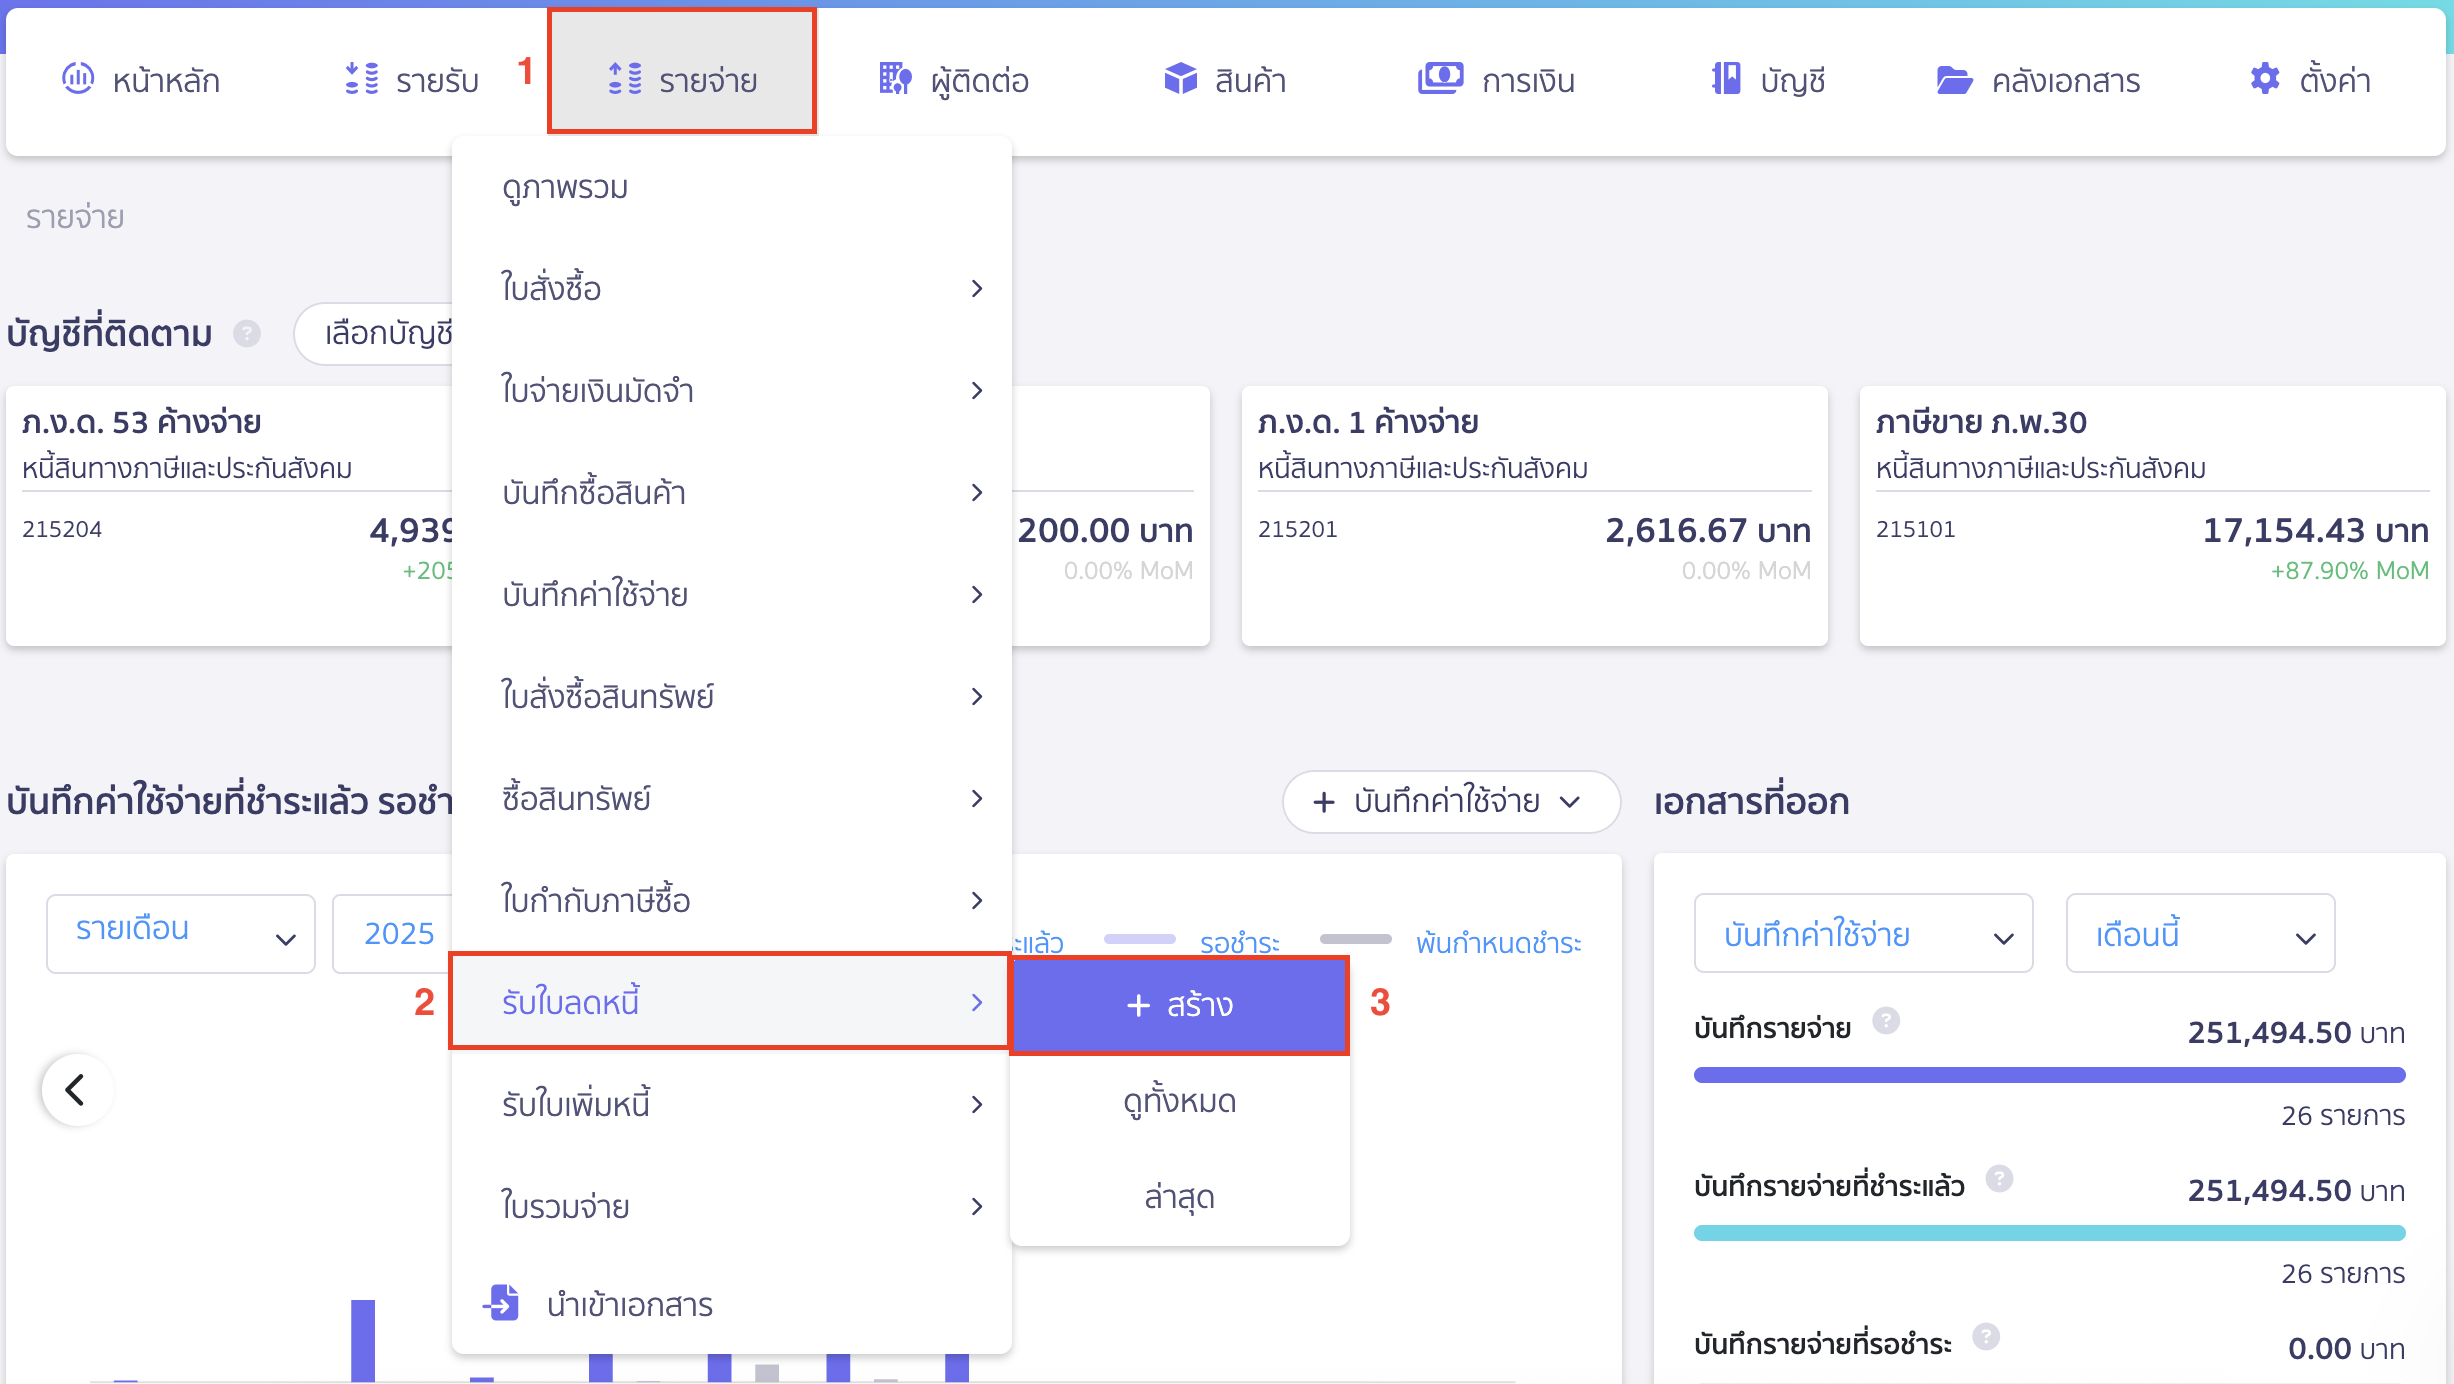Open the บัญชี menu tab
This screenshot has height=1384, width=2454.
[1768, 80]
